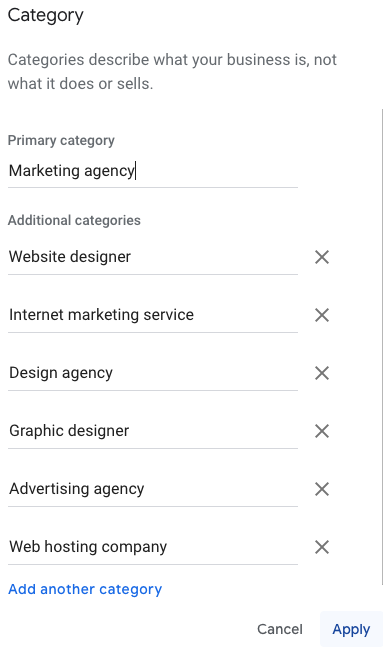
Task: Delete the Design agency category
Action: click(x=322, y=373)
